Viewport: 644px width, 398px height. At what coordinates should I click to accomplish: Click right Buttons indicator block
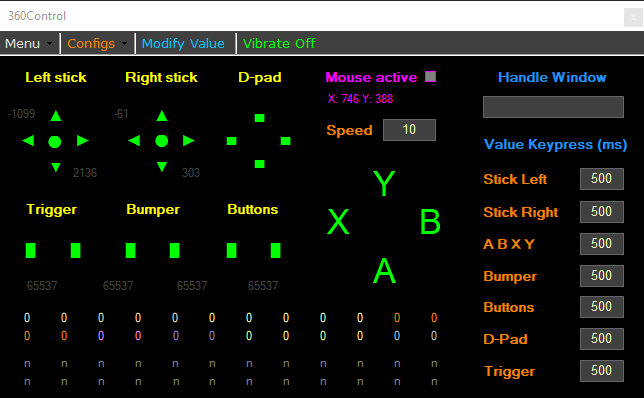coord(276,251)
